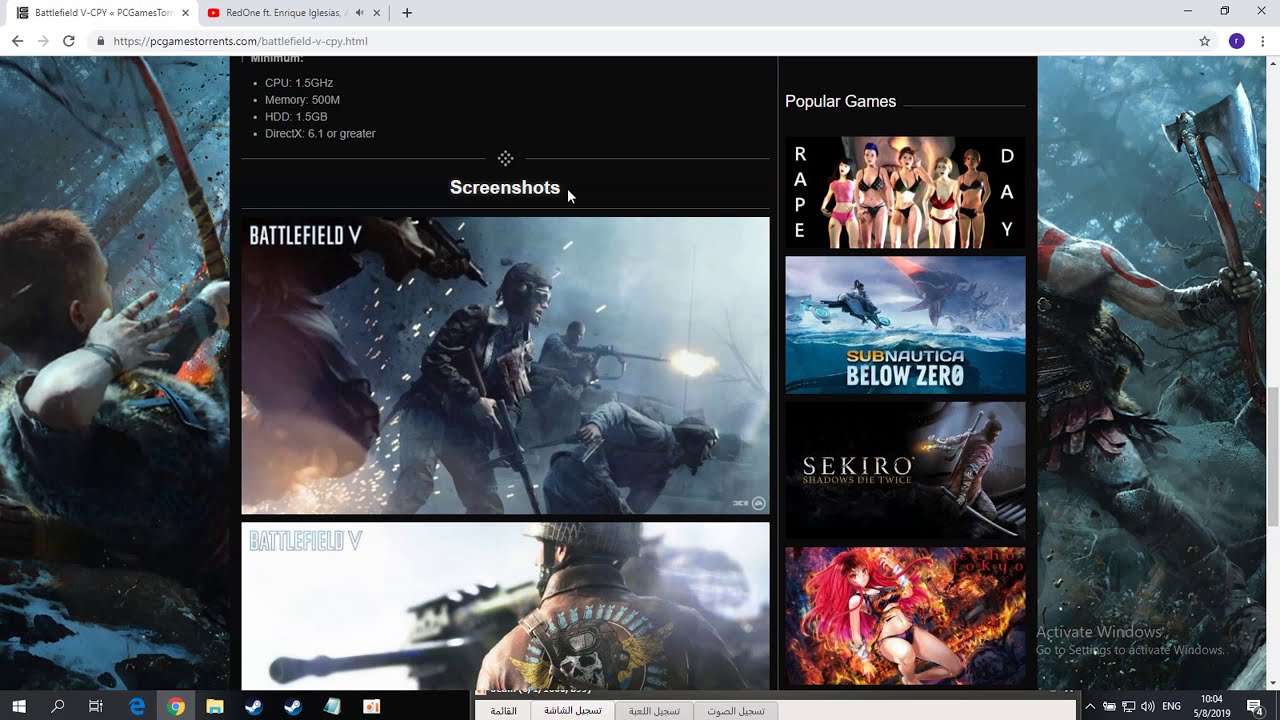Open first Battlefield V screenshot
1280x720 pixels.
coord(505,365)
